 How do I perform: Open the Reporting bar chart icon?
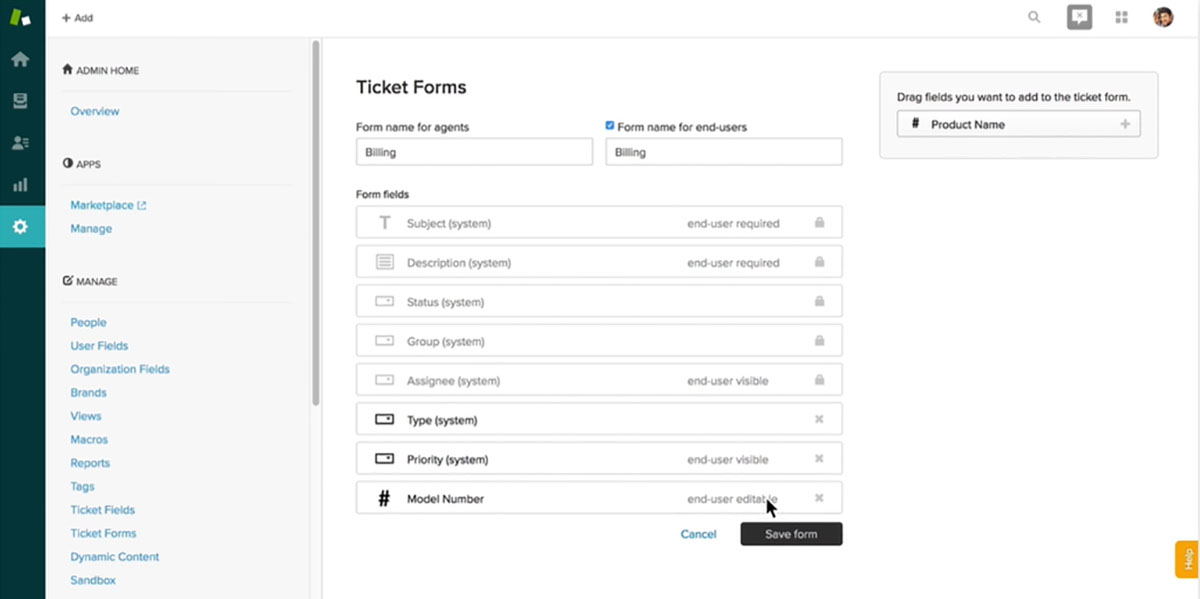coord(20,185)
